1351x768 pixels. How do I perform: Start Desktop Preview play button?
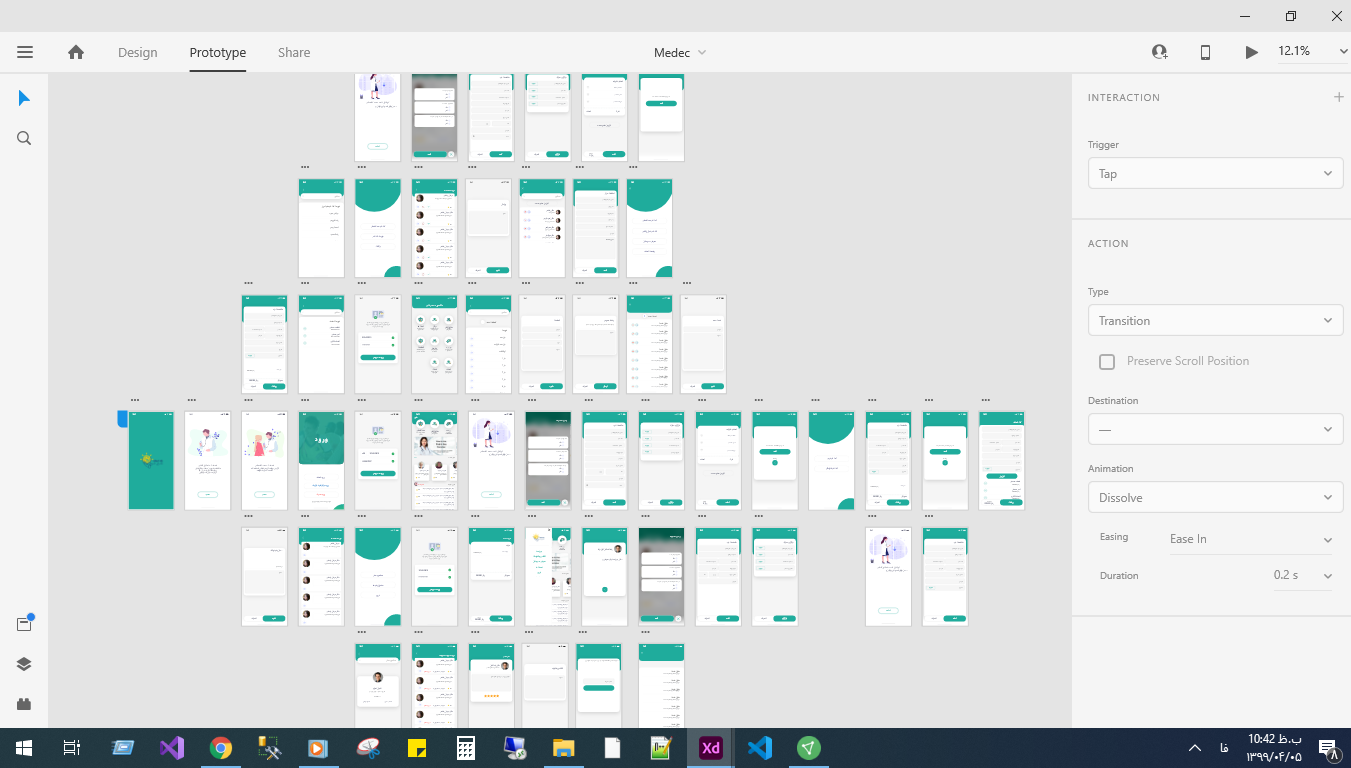1251,52
